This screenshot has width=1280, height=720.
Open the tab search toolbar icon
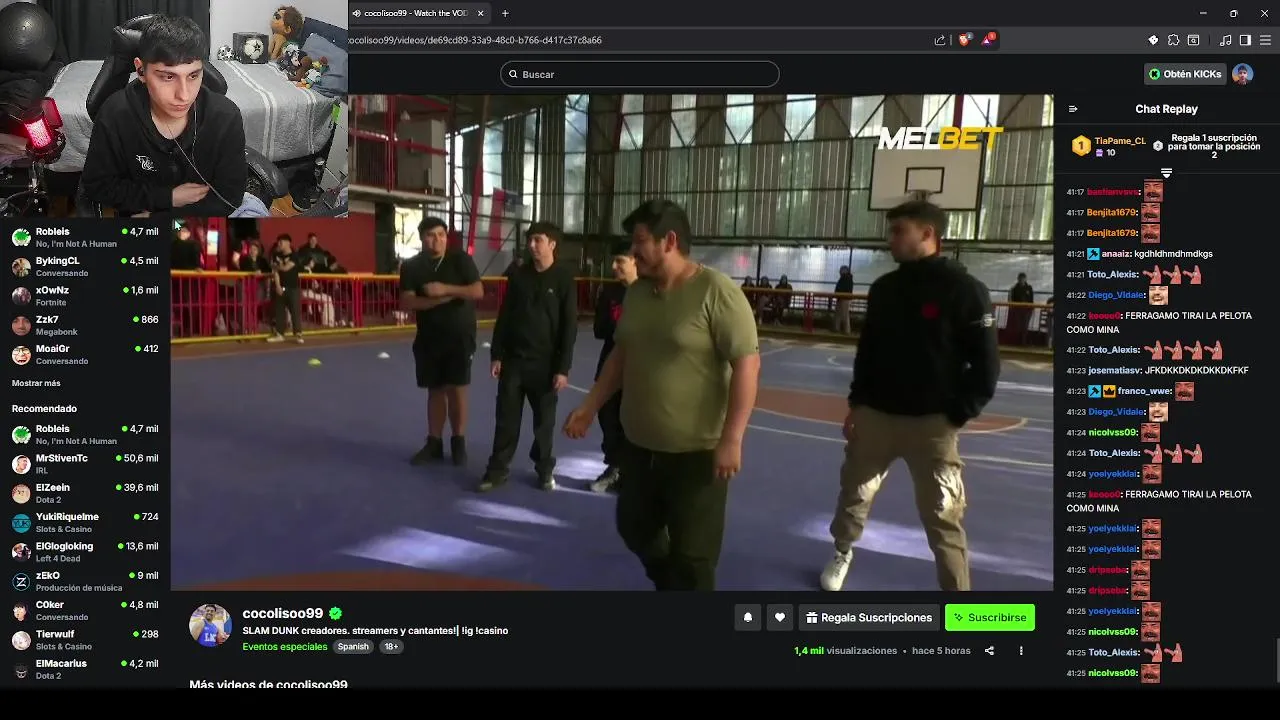[x=1193, y=40]
